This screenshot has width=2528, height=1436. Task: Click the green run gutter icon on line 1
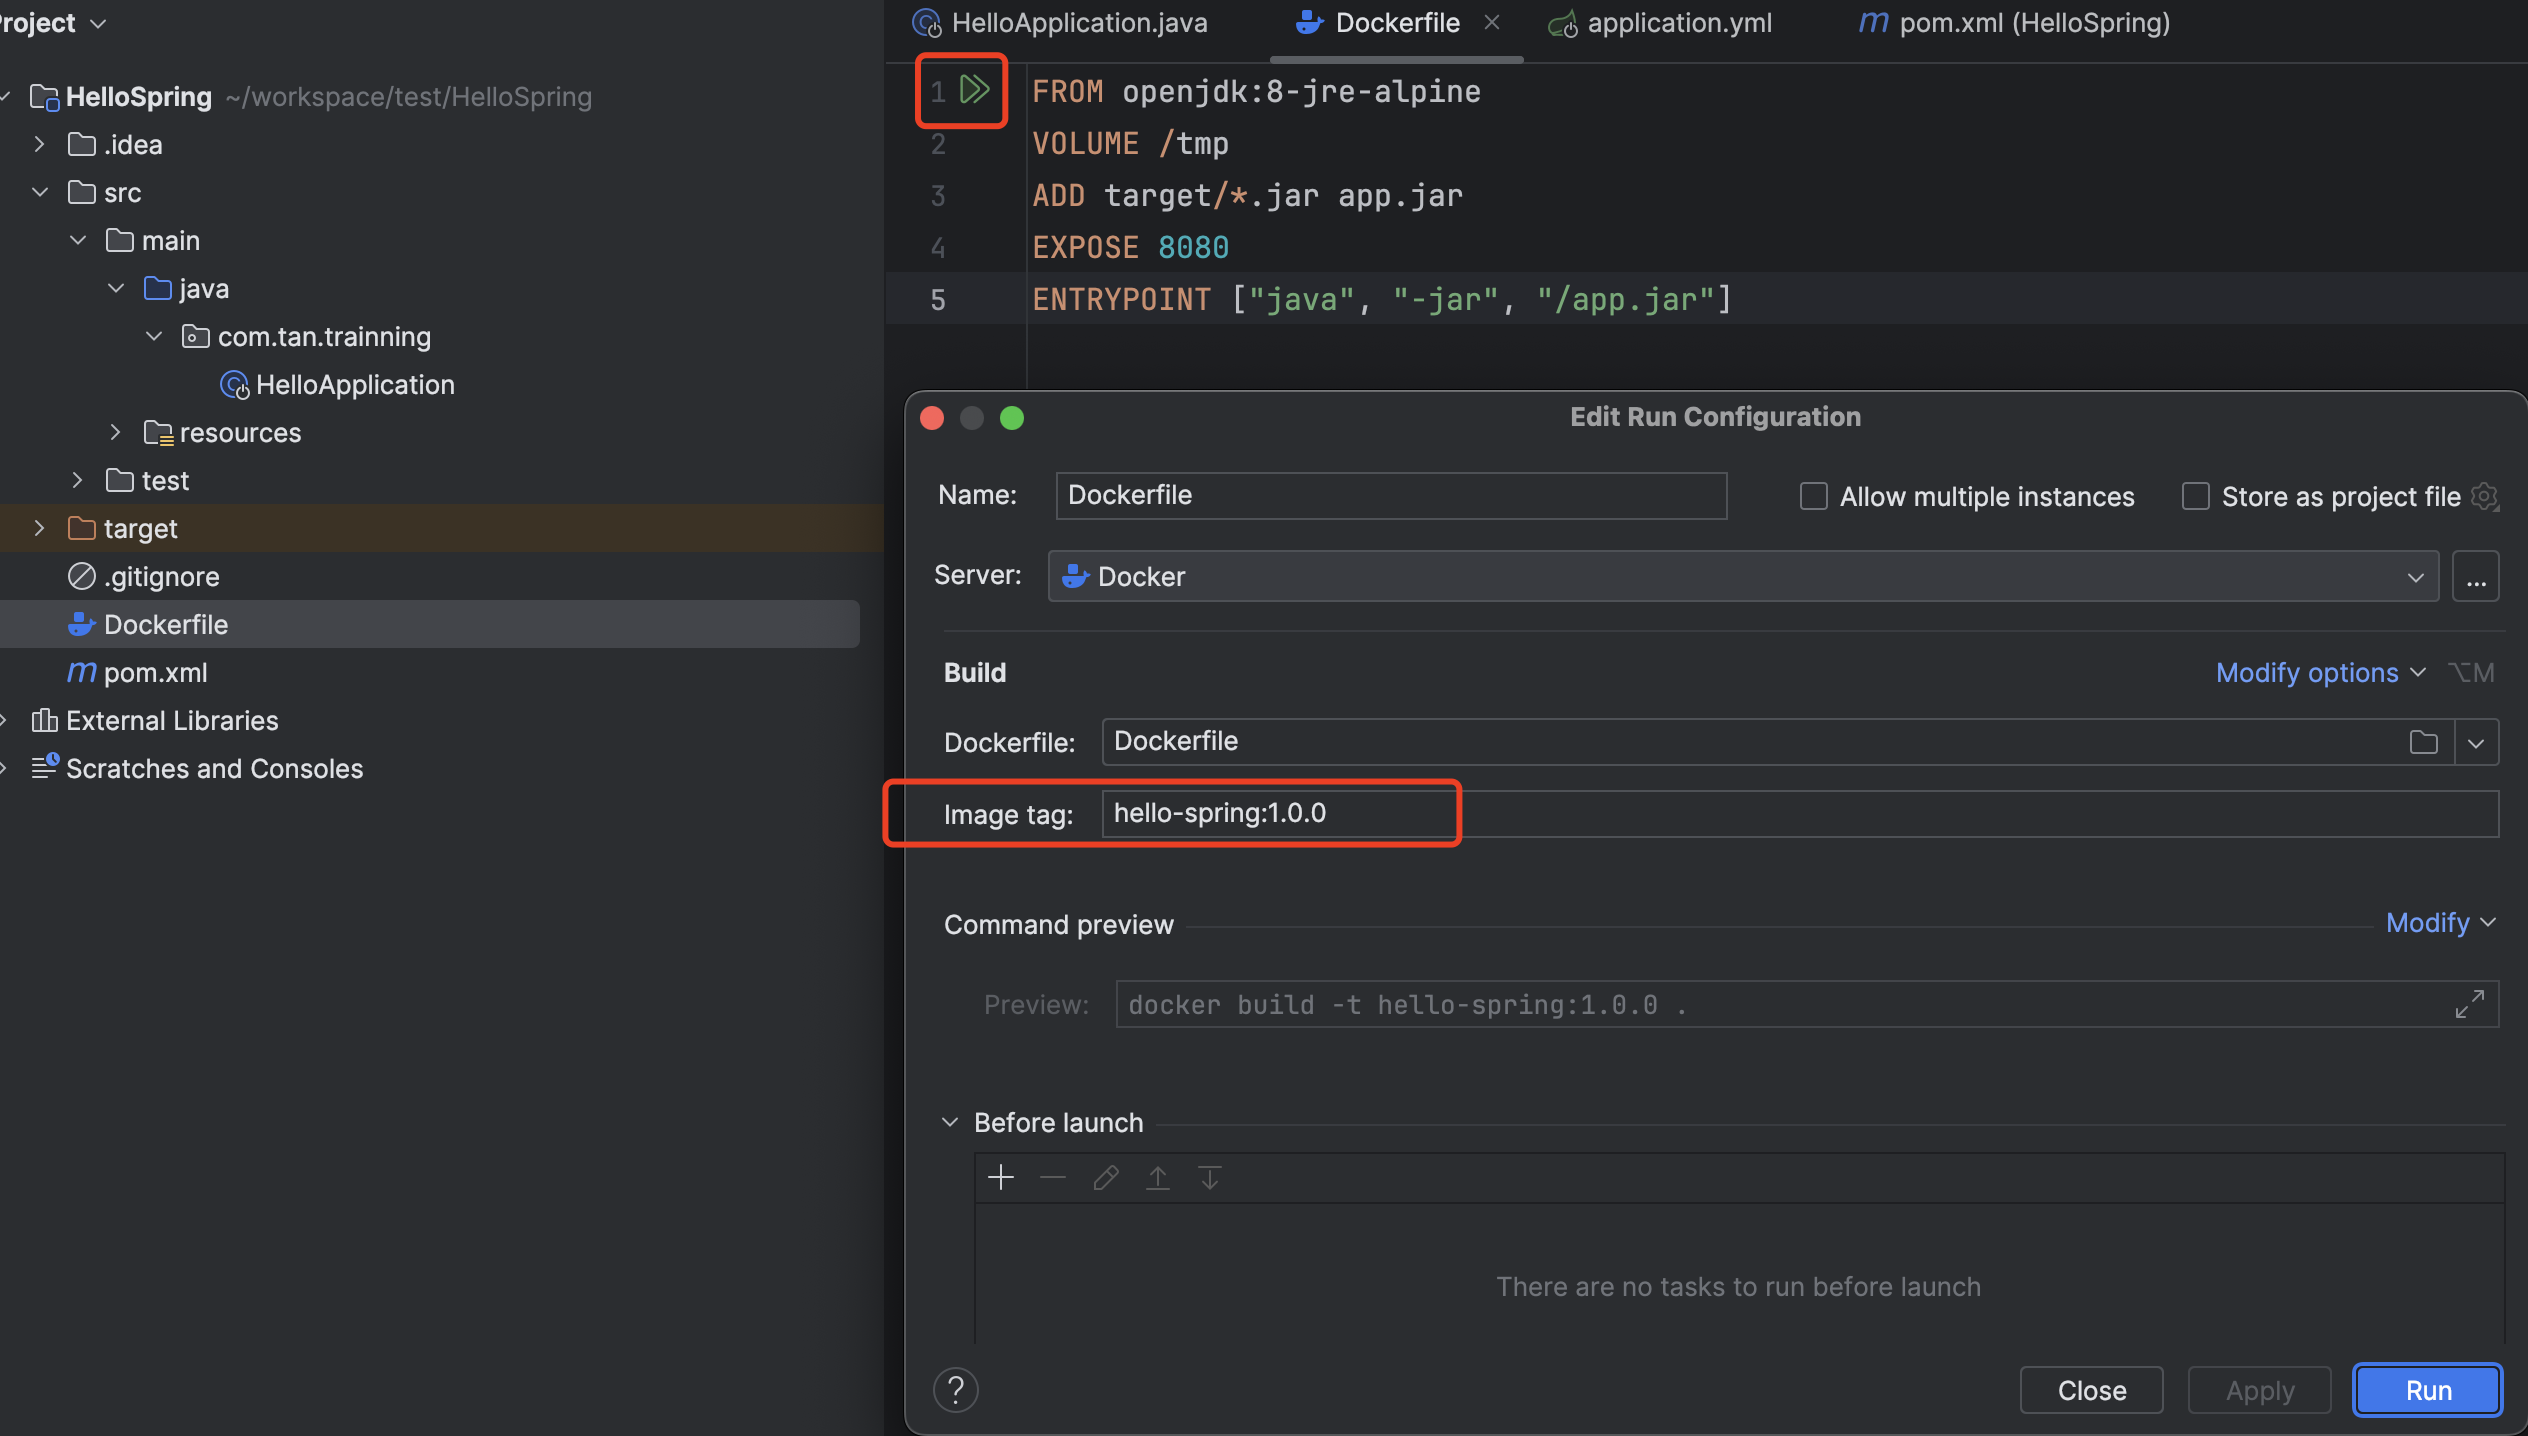tap(974, 90)
